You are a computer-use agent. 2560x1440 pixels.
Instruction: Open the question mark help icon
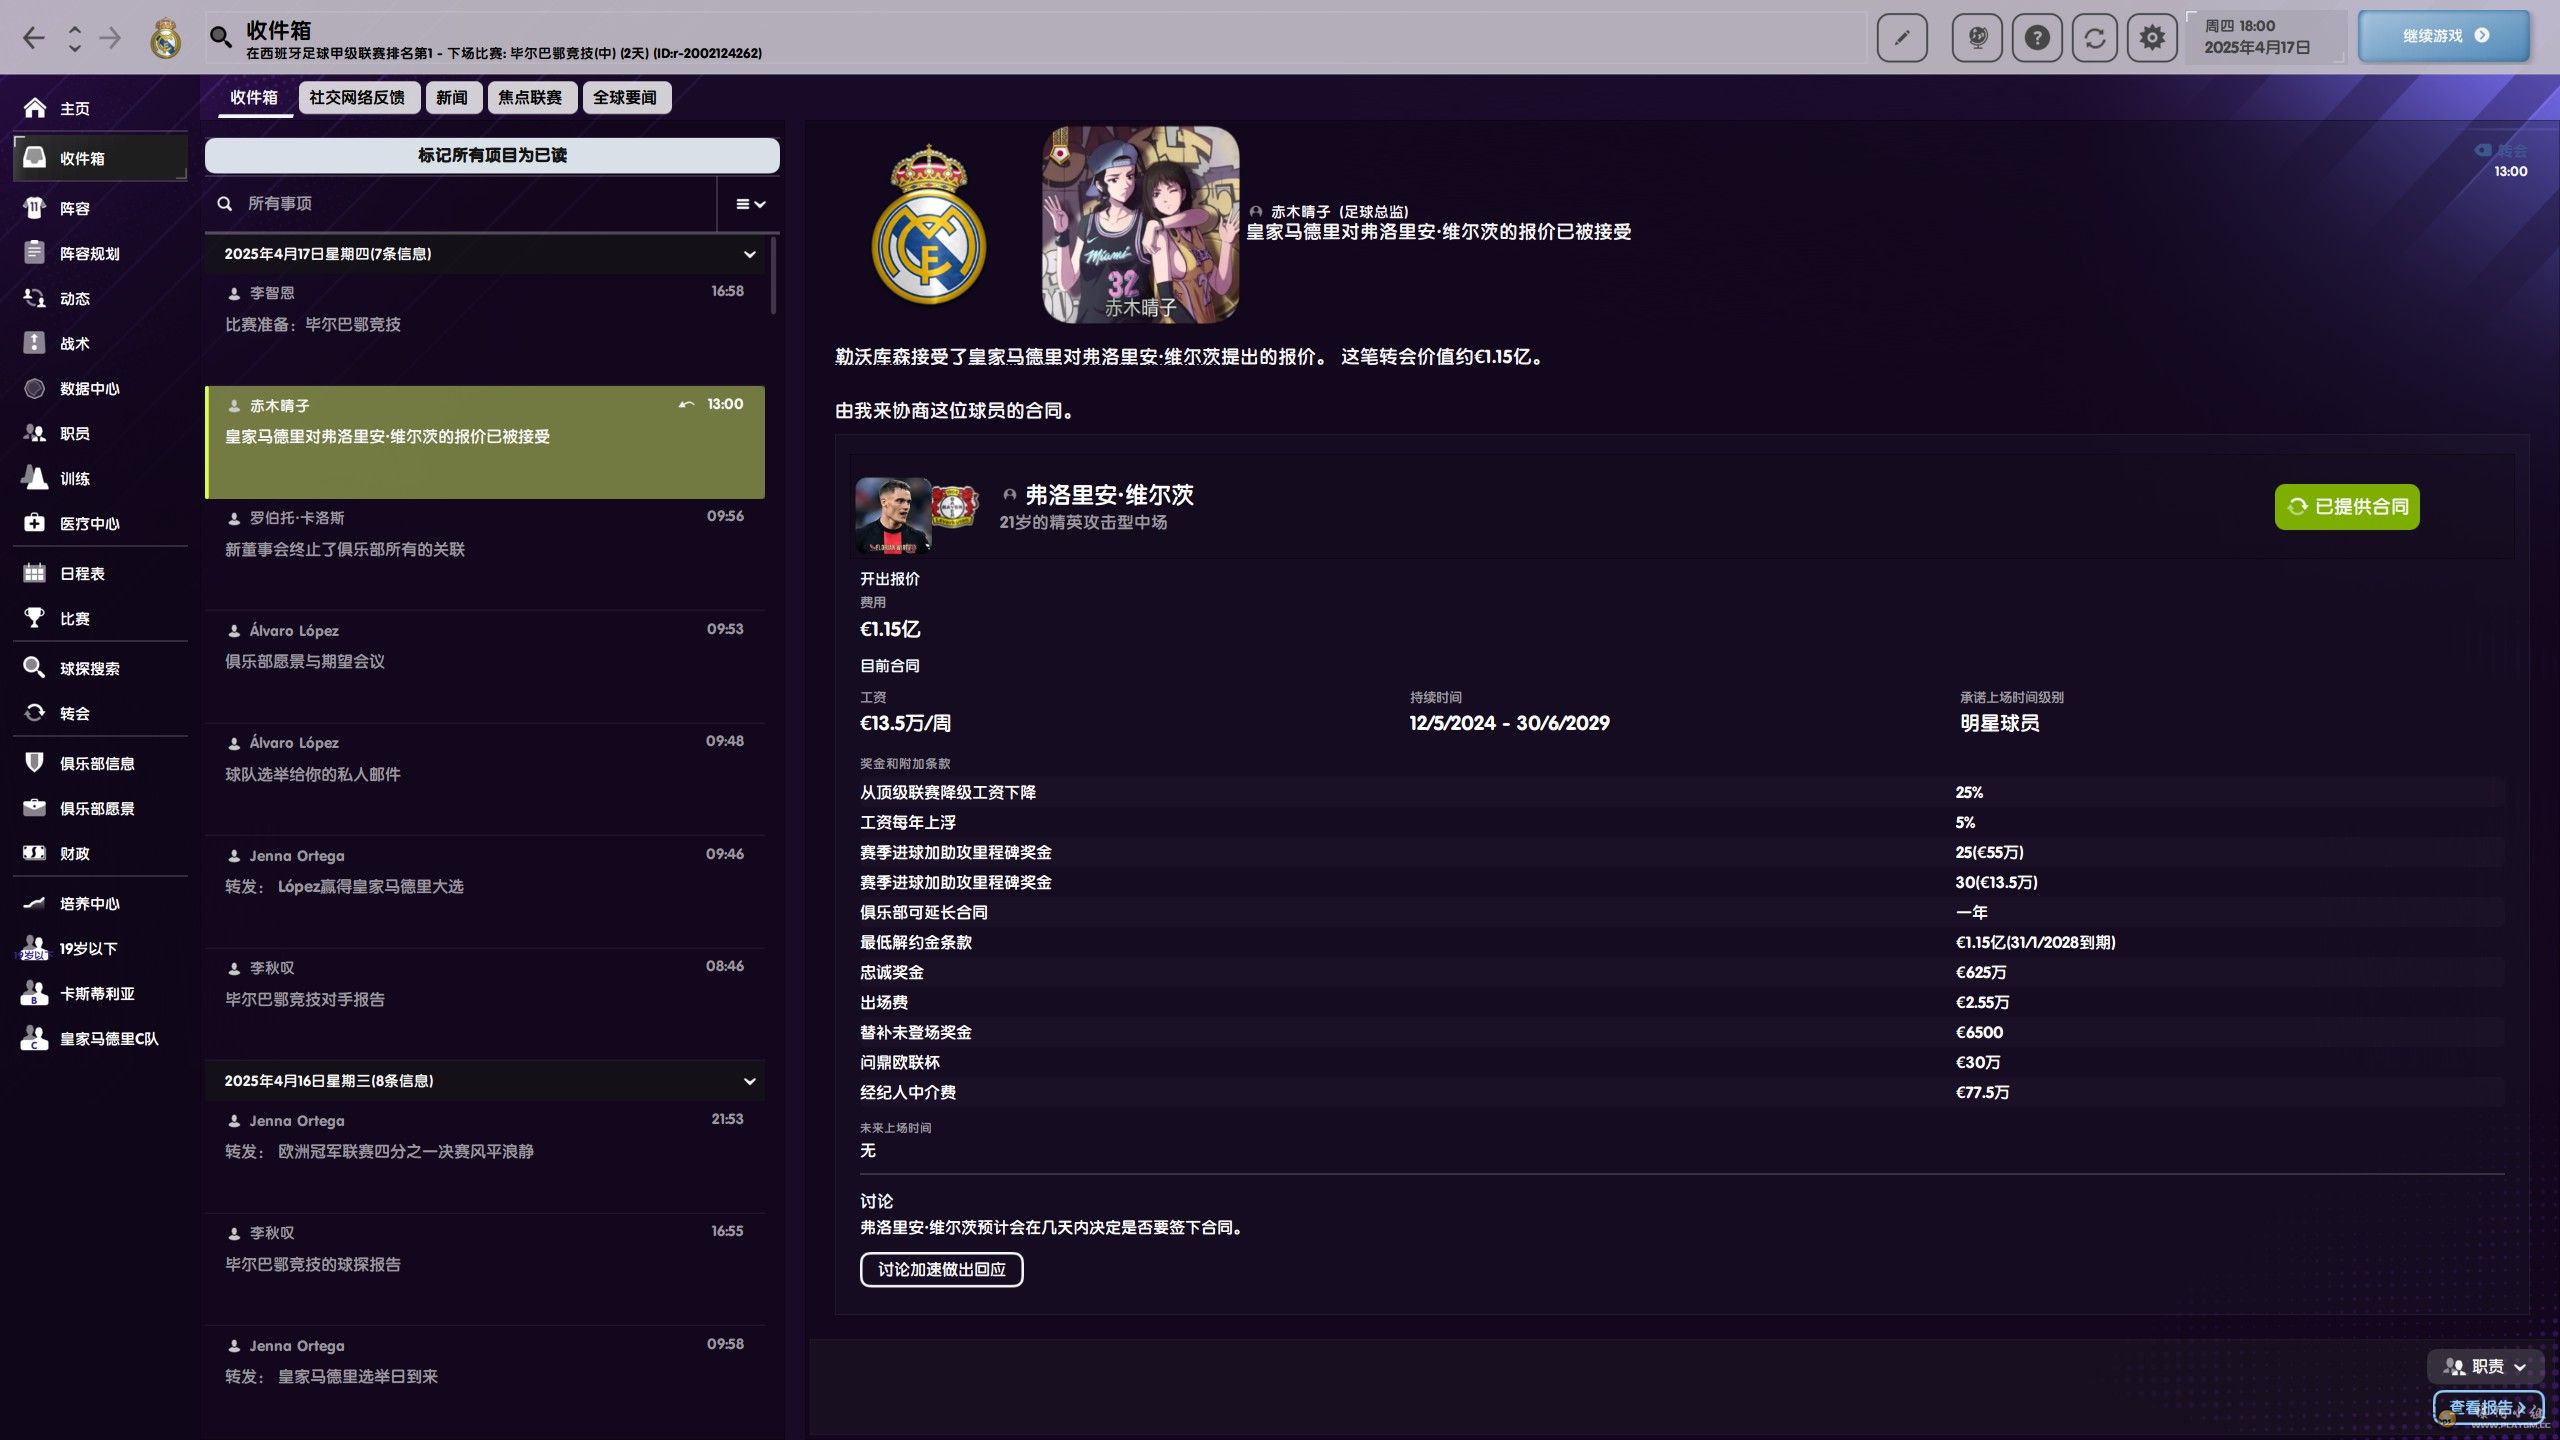tap(2037, 38)
